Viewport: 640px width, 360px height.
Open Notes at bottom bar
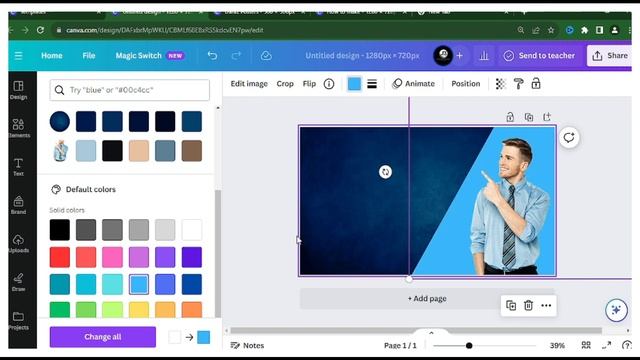point(247,345)
